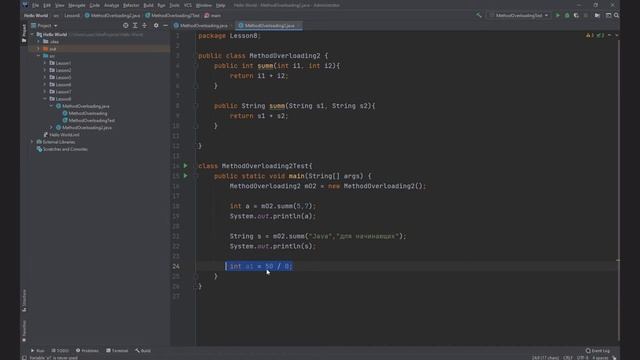Click MethodOverloading2Test breadcrumb in navigation bar
This screenshot has height=360, width=640.
click(172, 16)
